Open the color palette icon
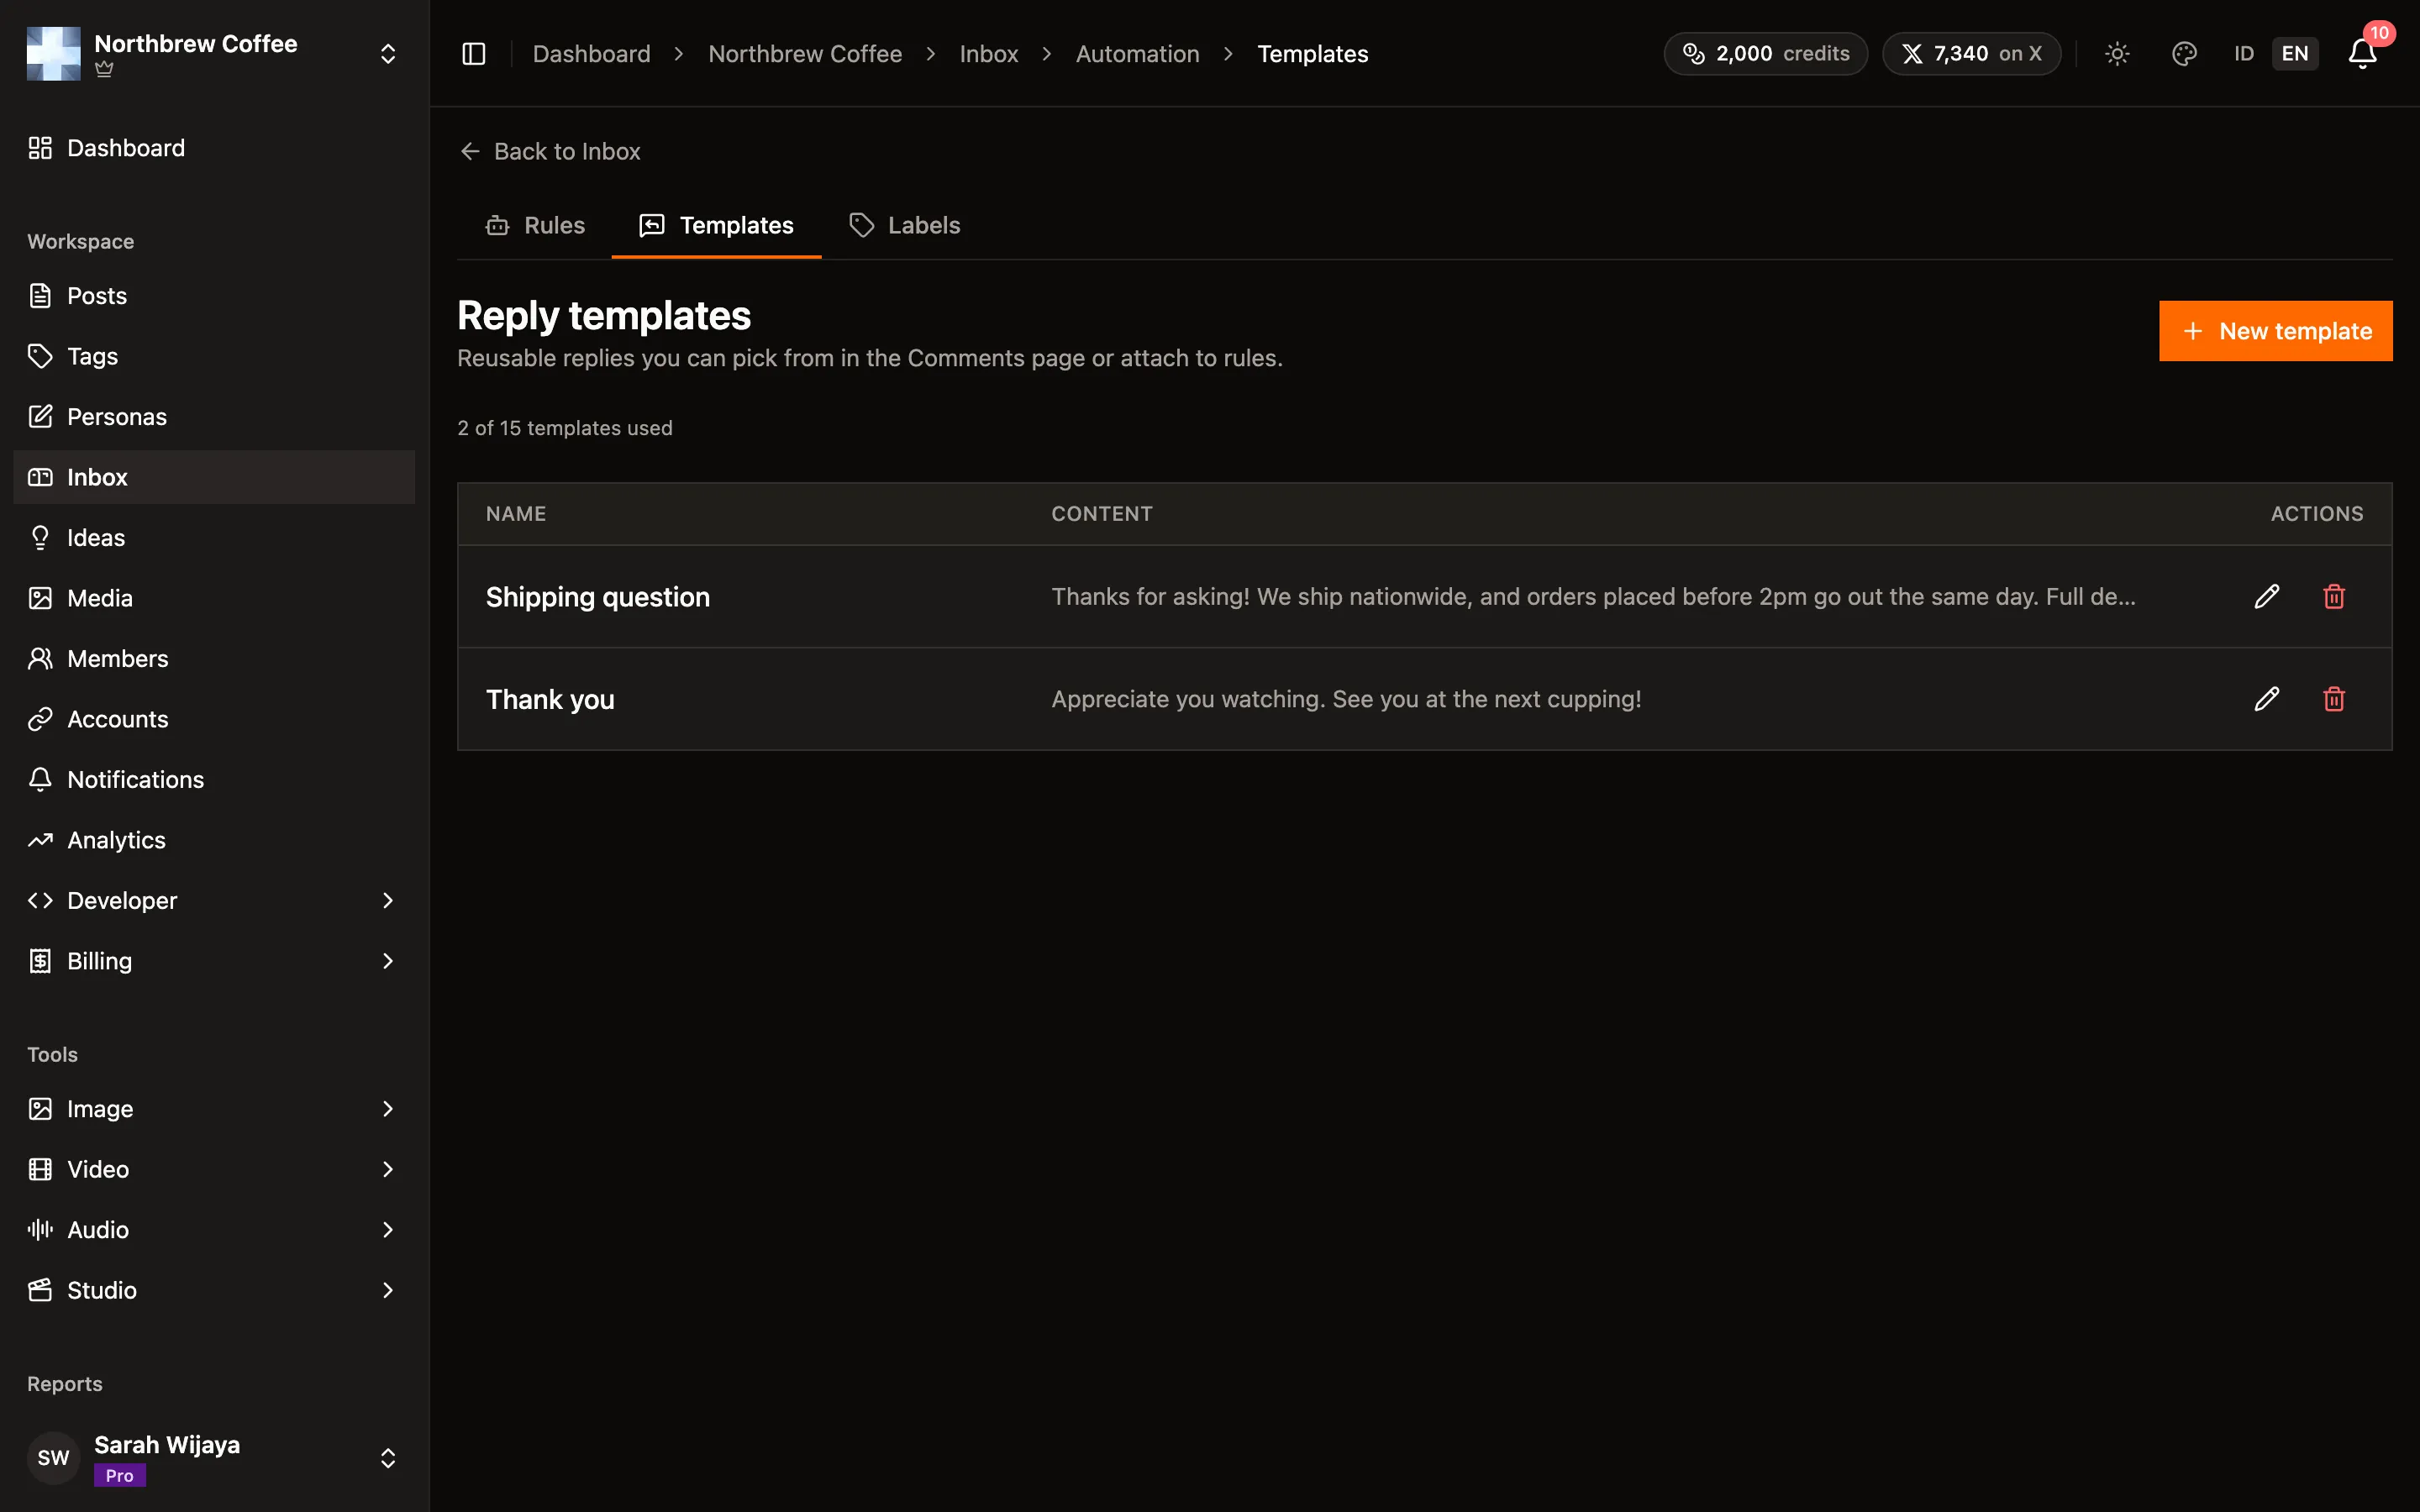The image size is (2420, 1512). pyautogui.click(x=2184, y=54)
